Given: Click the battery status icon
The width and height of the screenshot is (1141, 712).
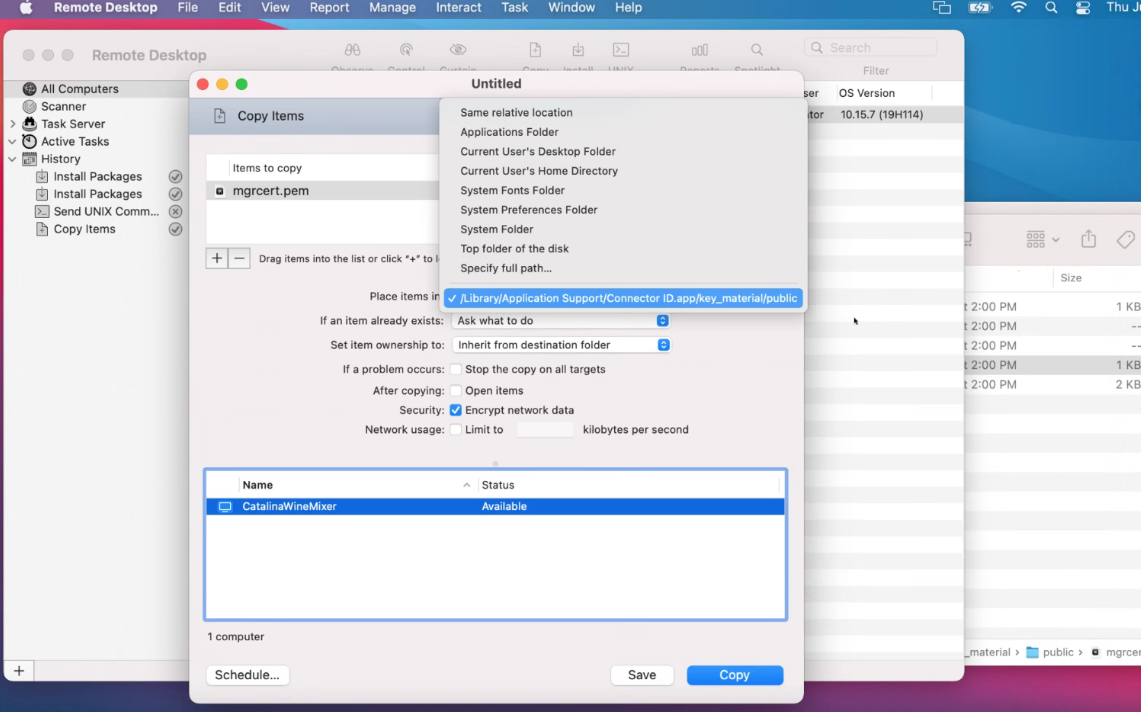Looking at the screenshot, I should click(x=980, y=8).
